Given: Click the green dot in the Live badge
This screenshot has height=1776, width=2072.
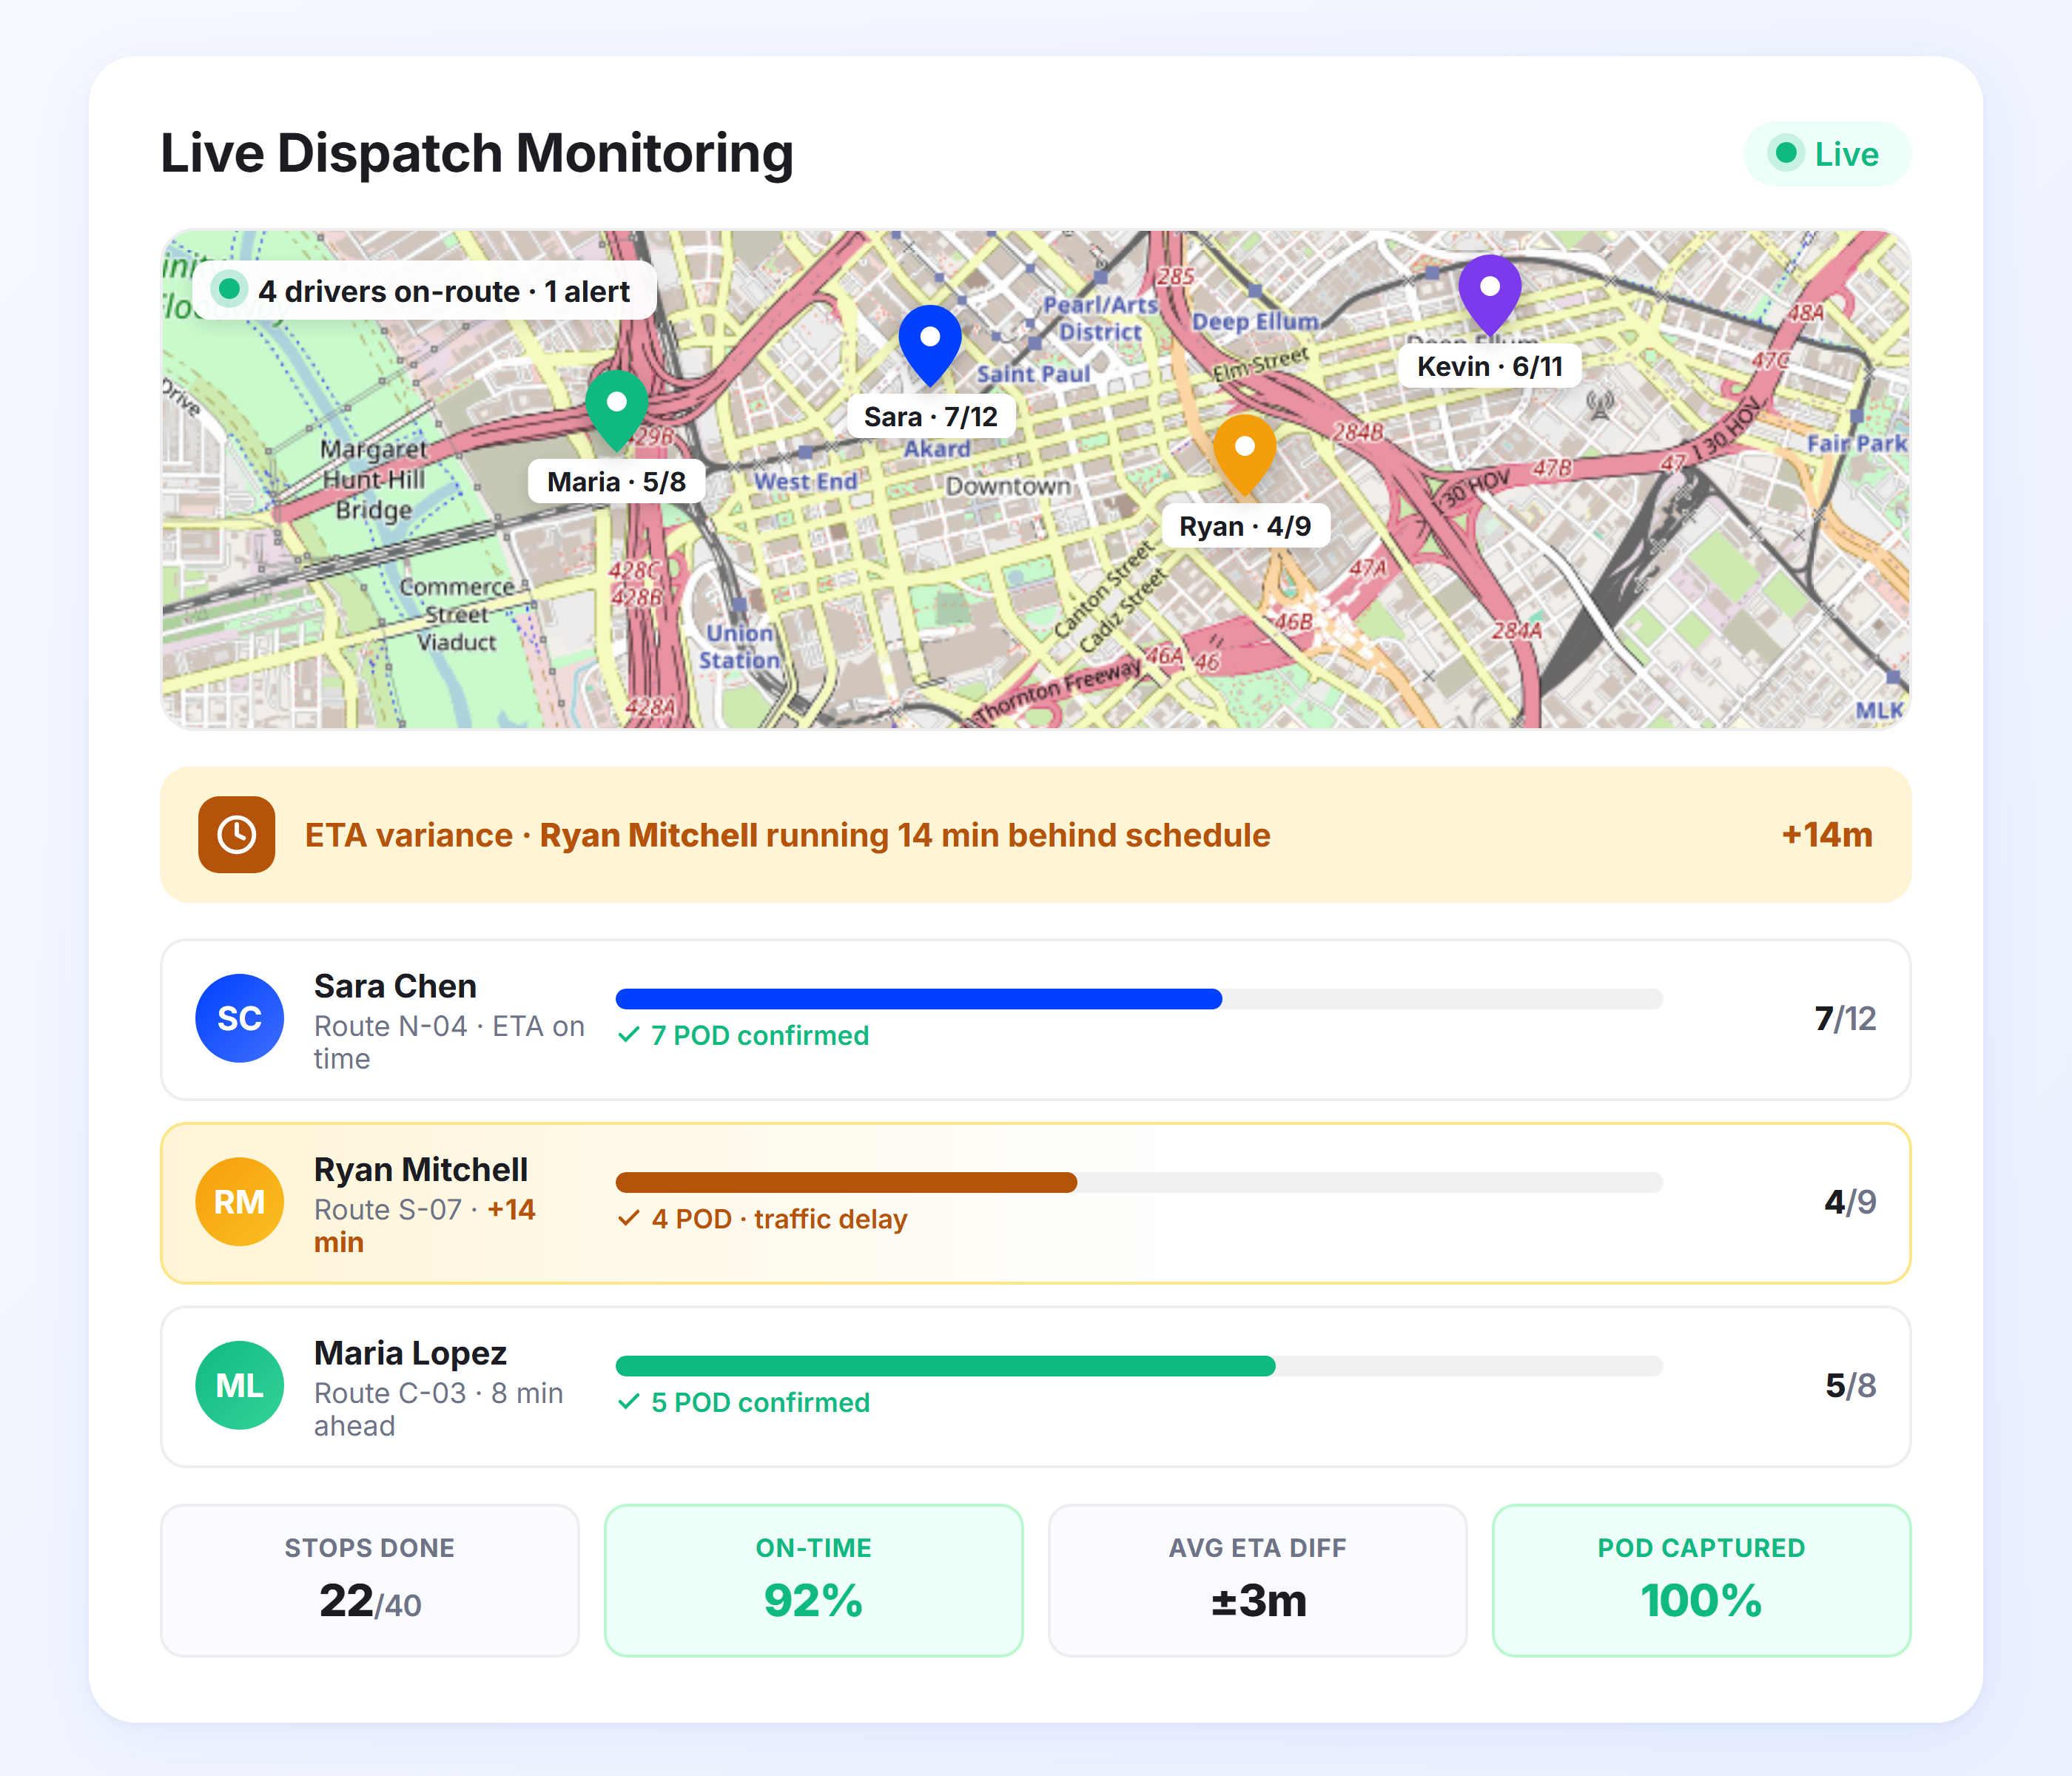Looking at the screenshot, I should 1785,154.
